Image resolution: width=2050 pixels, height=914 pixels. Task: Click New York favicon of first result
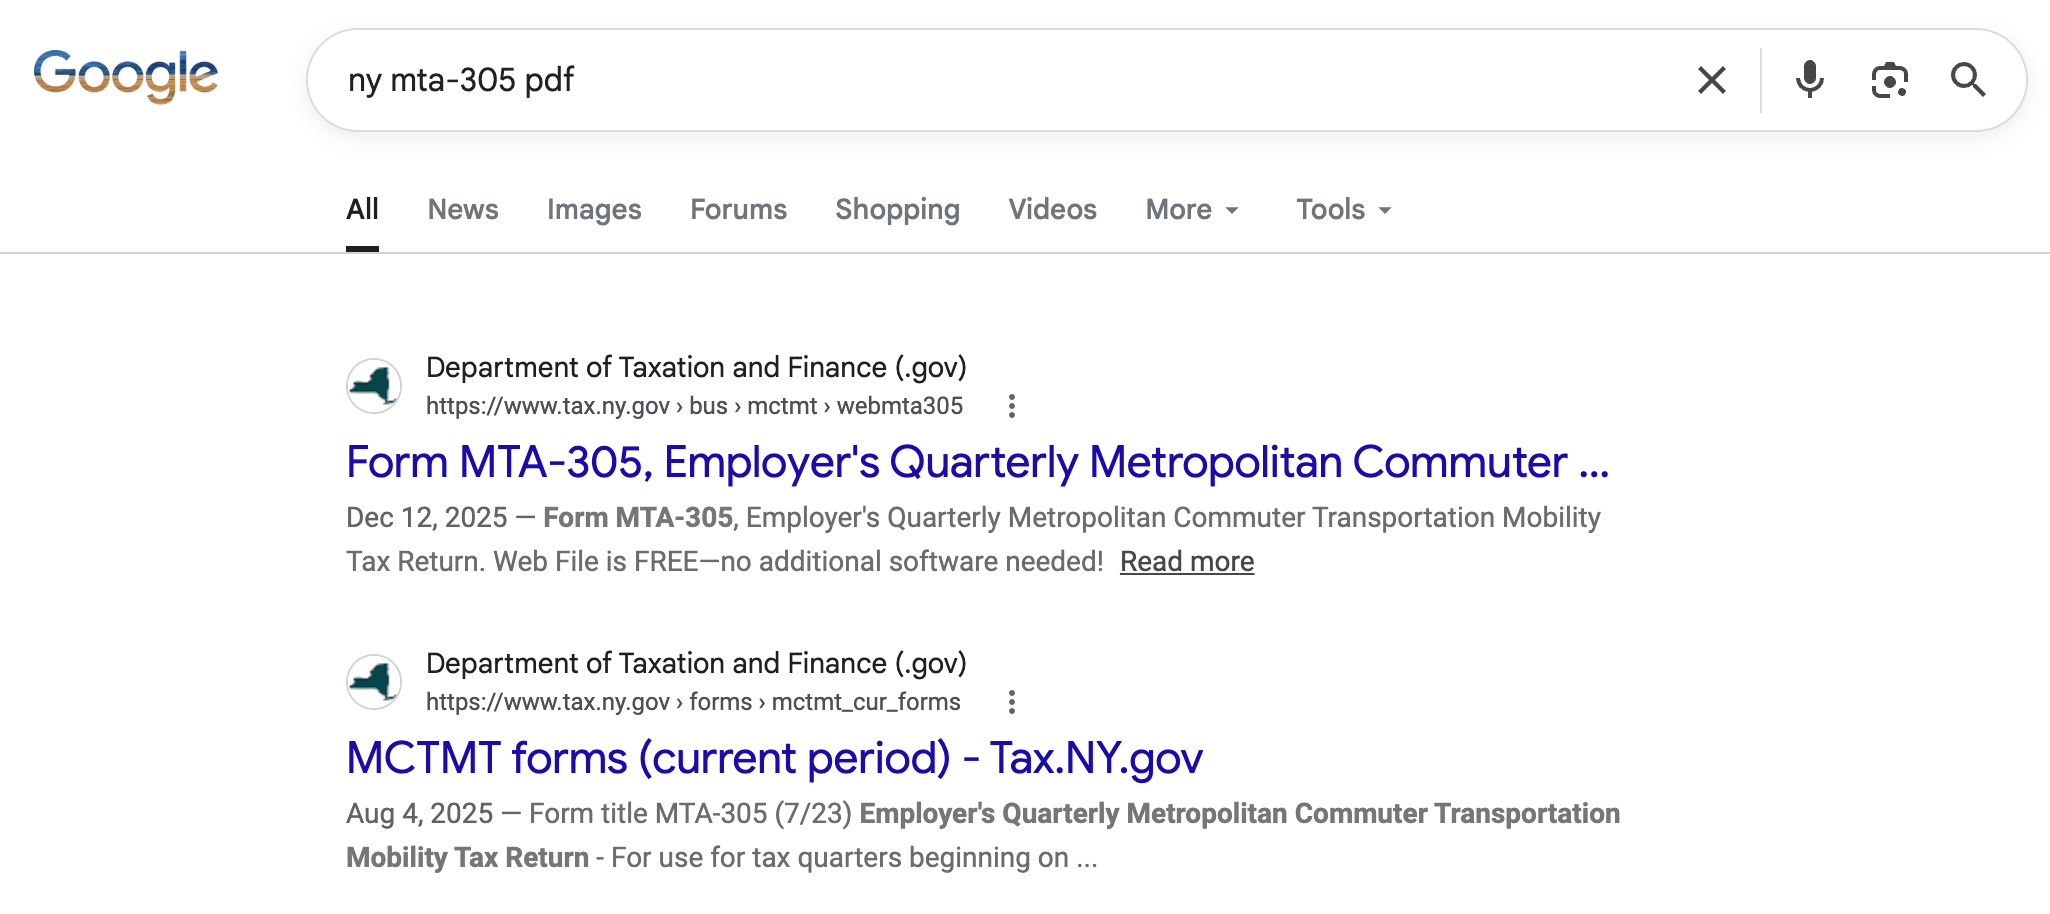point(374,386)
